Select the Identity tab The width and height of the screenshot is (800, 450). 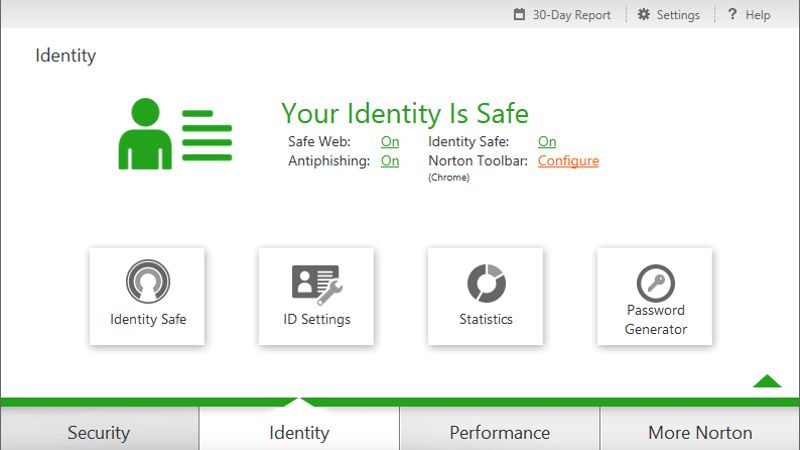(x=299, y=429)
